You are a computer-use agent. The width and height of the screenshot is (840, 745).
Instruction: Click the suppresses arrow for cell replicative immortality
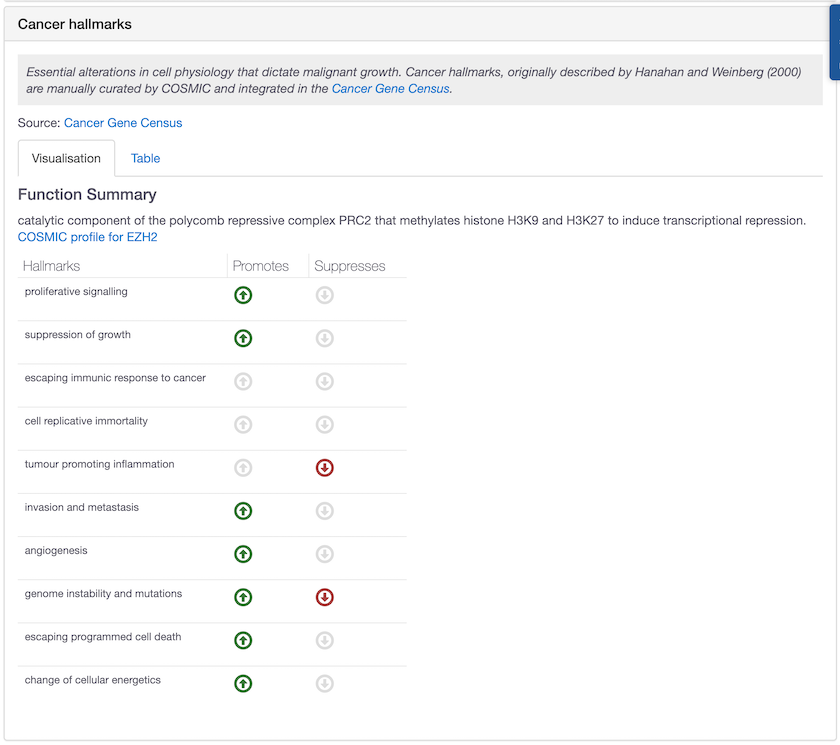pyautogui.click(x=325, y=425)
